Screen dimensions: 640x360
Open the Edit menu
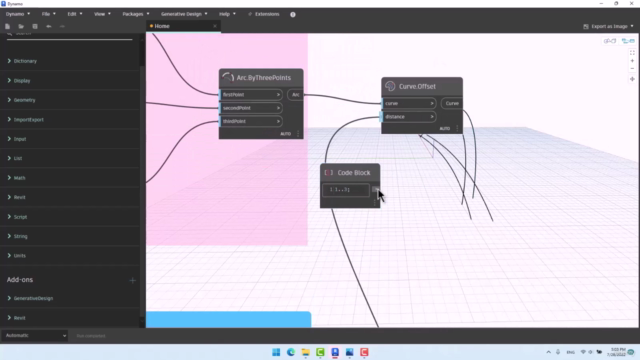(75, 14)
